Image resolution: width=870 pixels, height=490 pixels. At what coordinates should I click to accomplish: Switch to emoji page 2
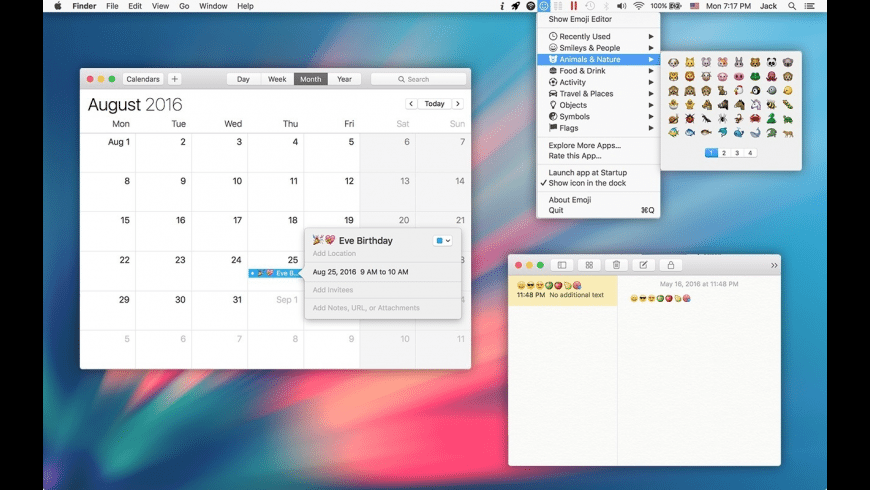(x=724, y=153)
